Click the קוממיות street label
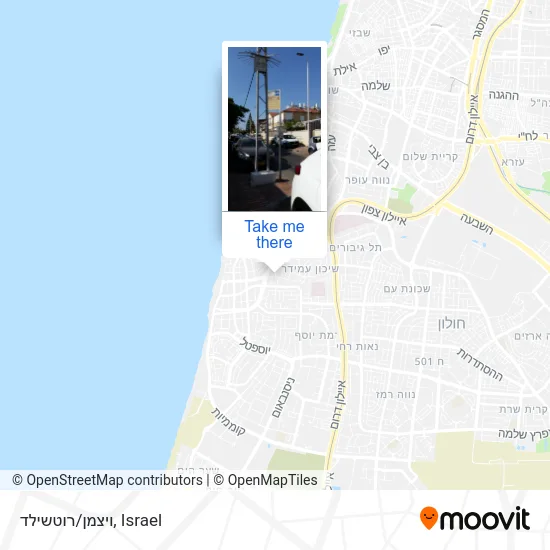This screenshot has height=550, width=550. (228, 421)
